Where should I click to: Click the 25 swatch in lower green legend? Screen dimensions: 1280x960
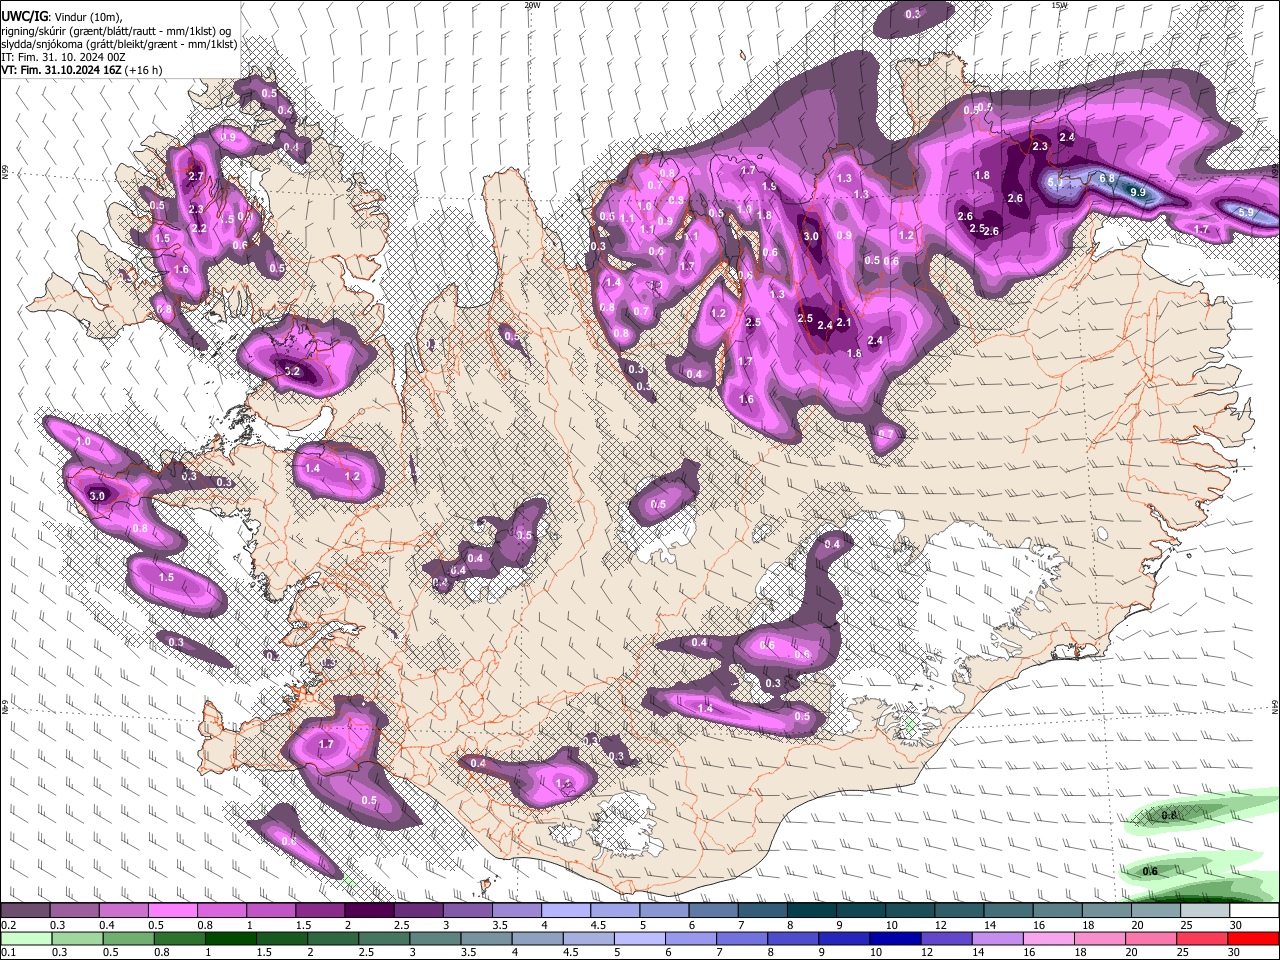[x=1203, y=938]
